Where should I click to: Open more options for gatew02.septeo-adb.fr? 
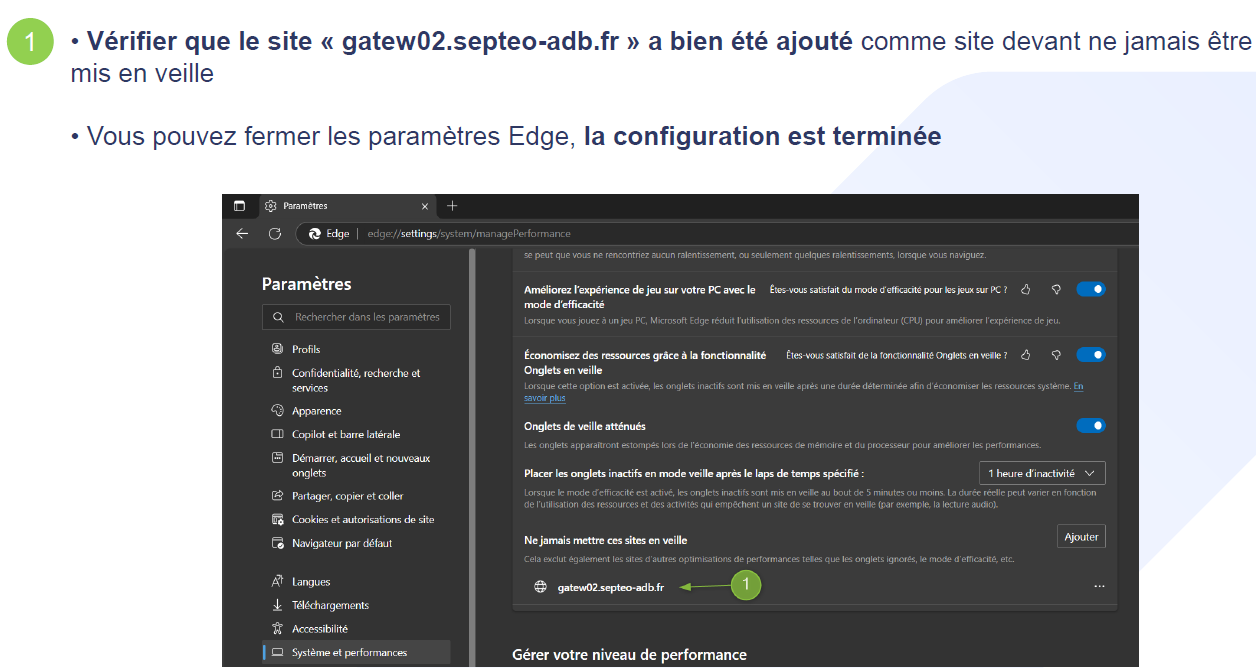point(1099,587)
